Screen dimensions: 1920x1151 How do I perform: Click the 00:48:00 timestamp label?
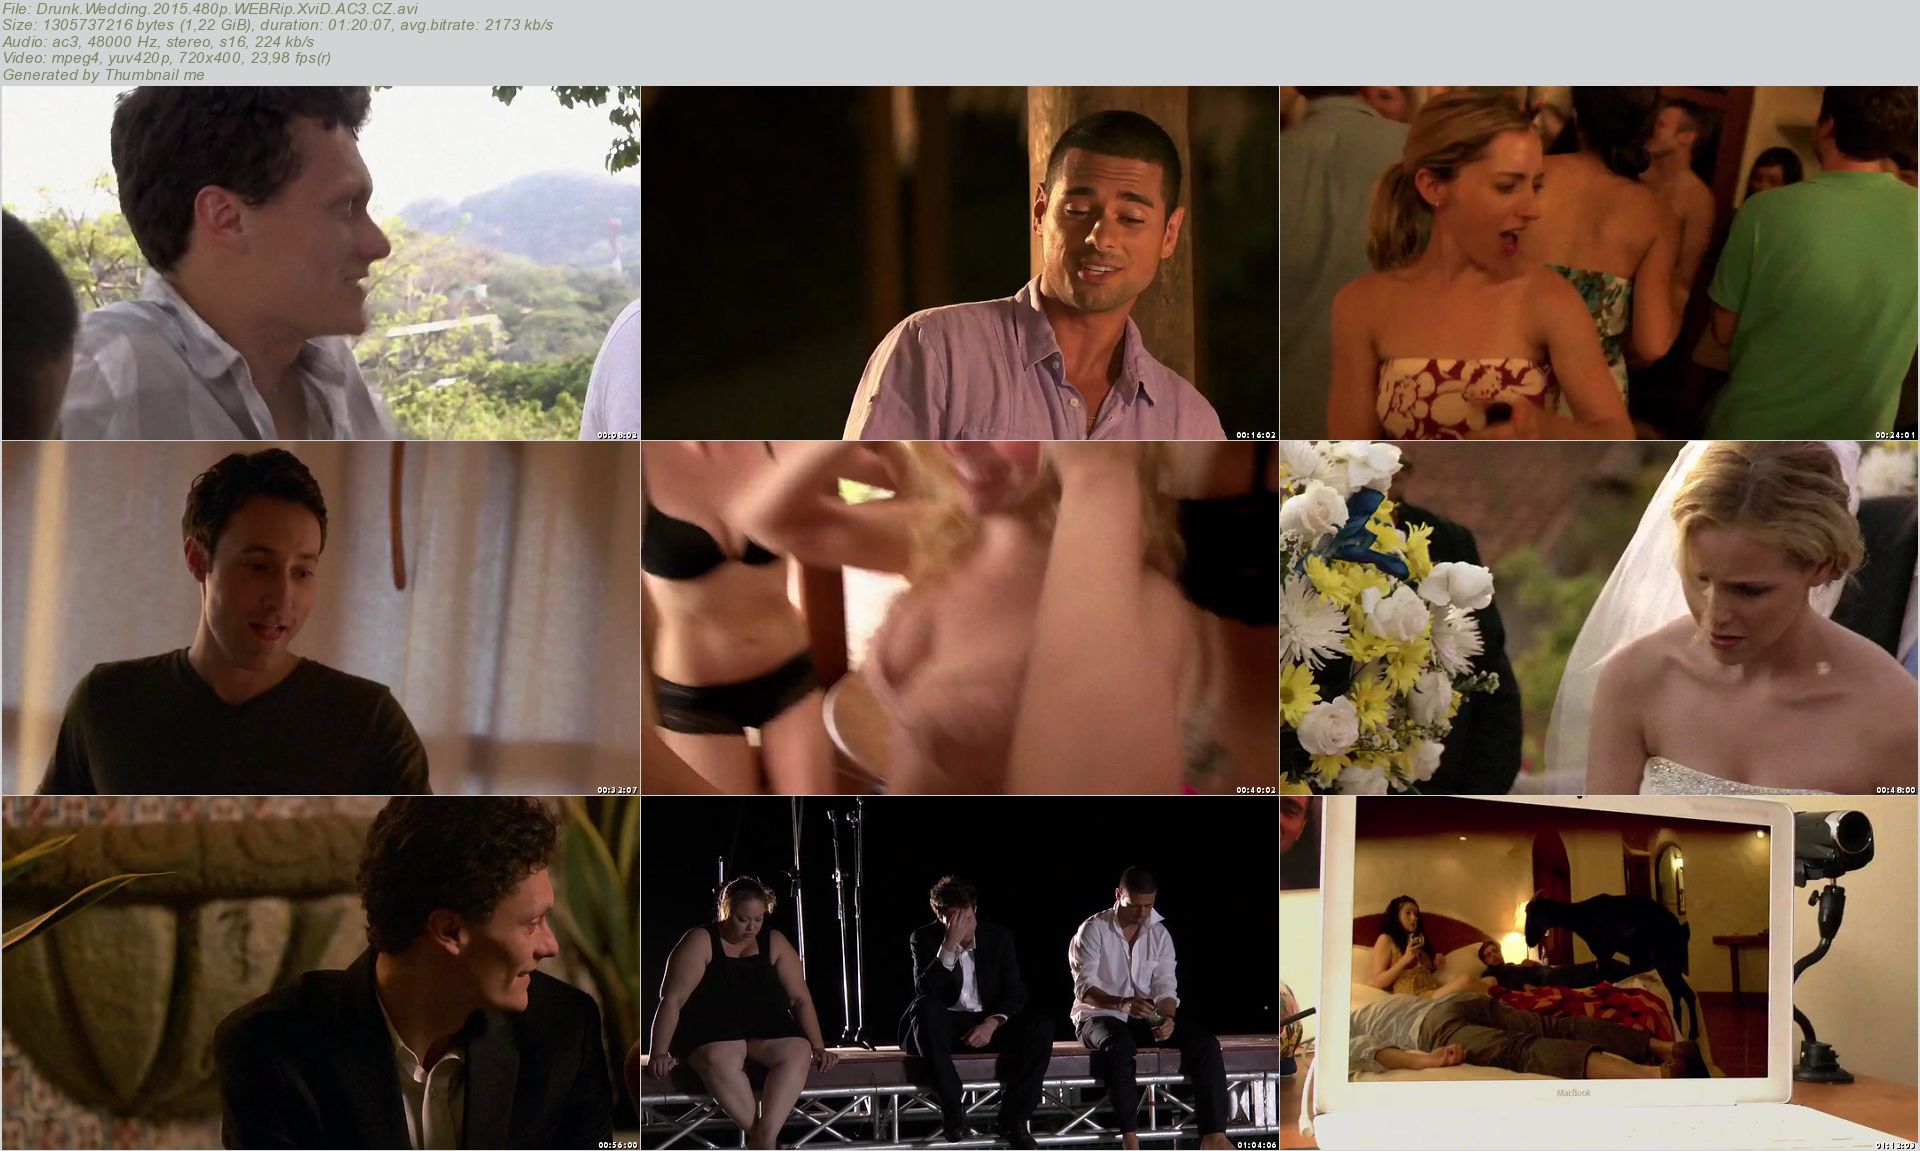(1895, 790)
